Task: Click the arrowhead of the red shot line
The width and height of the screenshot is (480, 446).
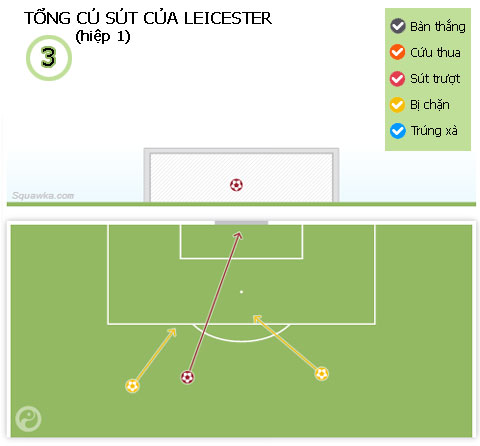Action: (238, 235)
